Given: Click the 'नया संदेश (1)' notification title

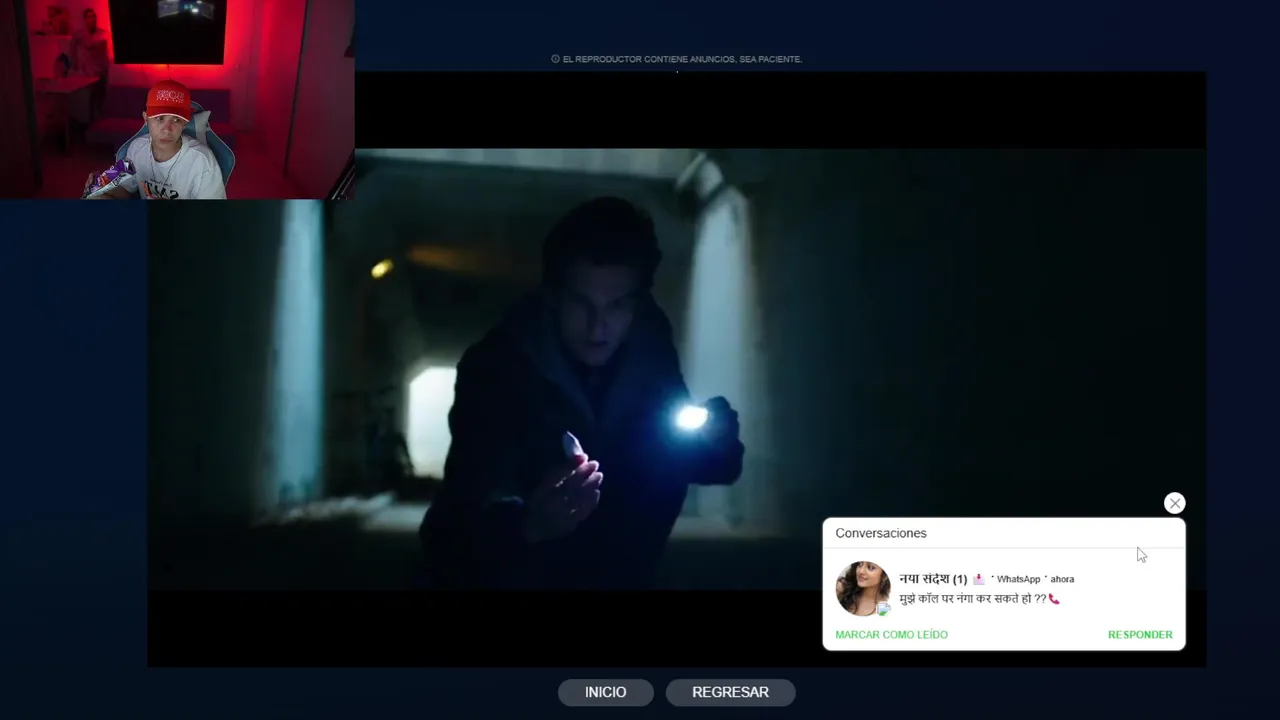Looking at the screenshot, I should tap(933, 579).
